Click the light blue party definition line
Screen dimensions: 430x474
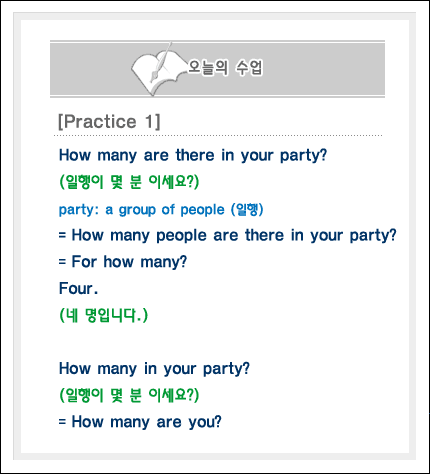(161, 210)
